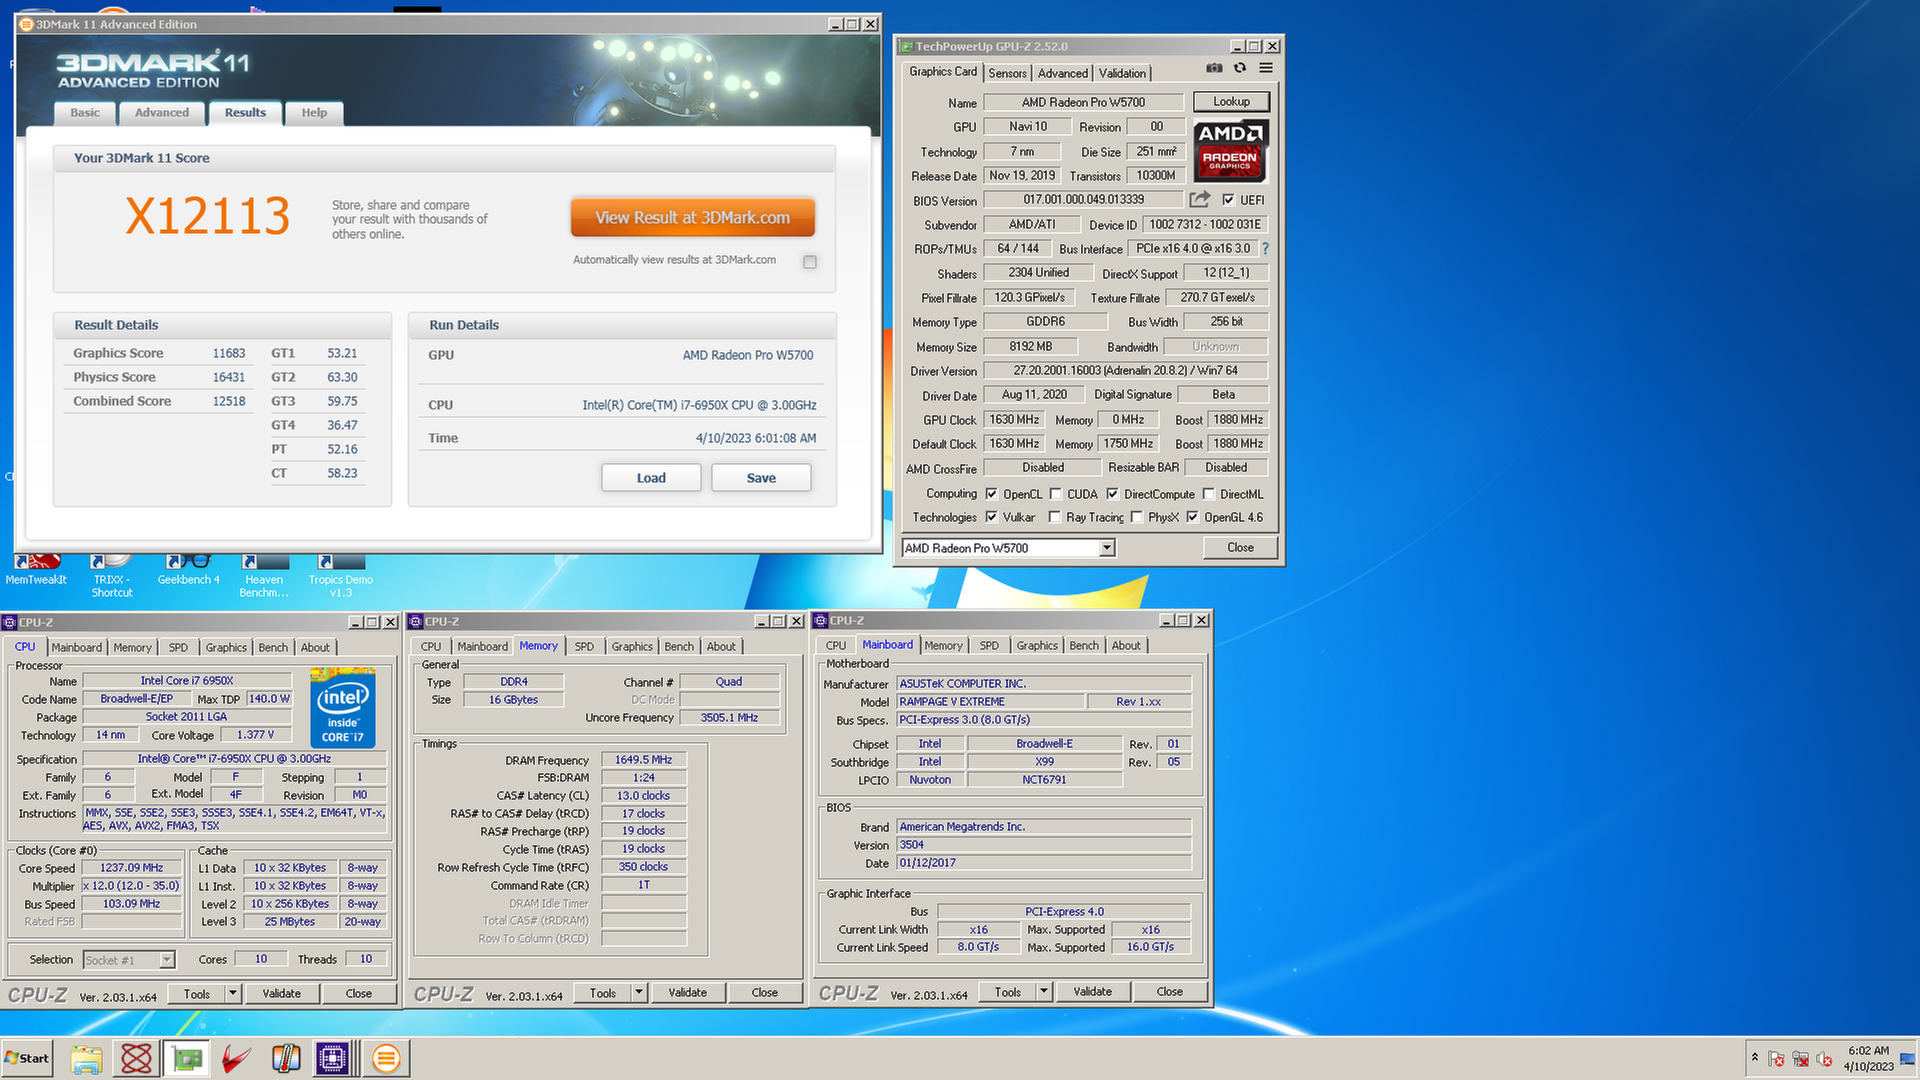Screen dimensions: 1920x1080
Task: Expand Tools dropdown arrow in CPU tab CPU-Z window
Action: 233,993
